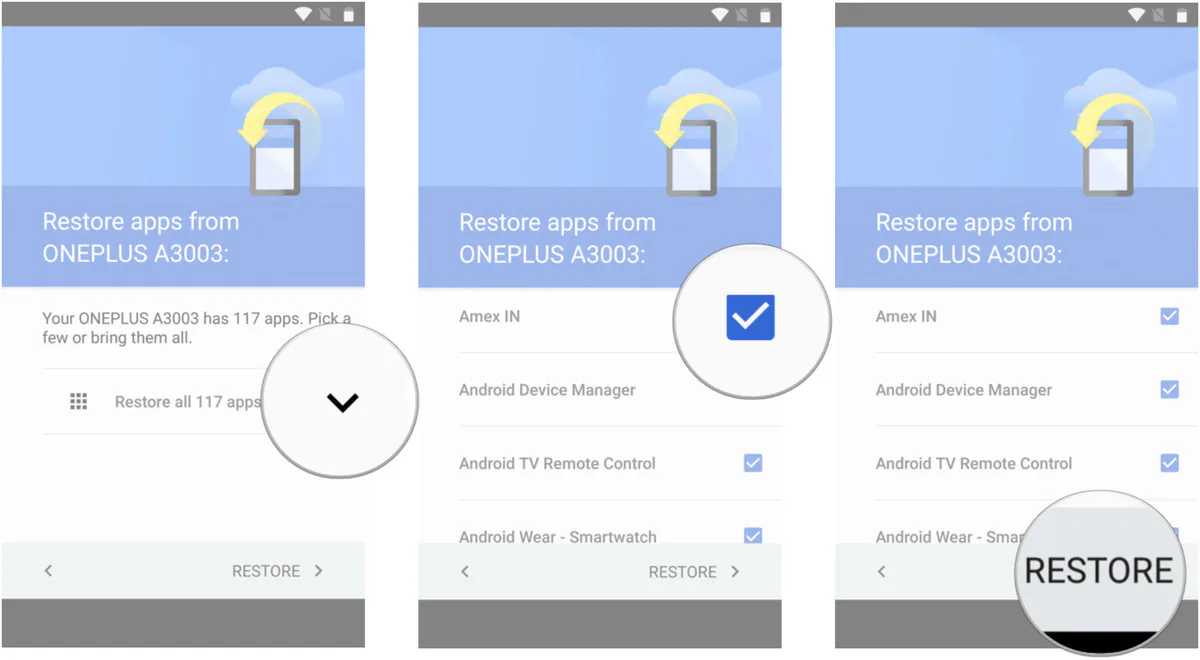
Task: Select Amex IN label on third phone screen
Action: tap(906, 316)
